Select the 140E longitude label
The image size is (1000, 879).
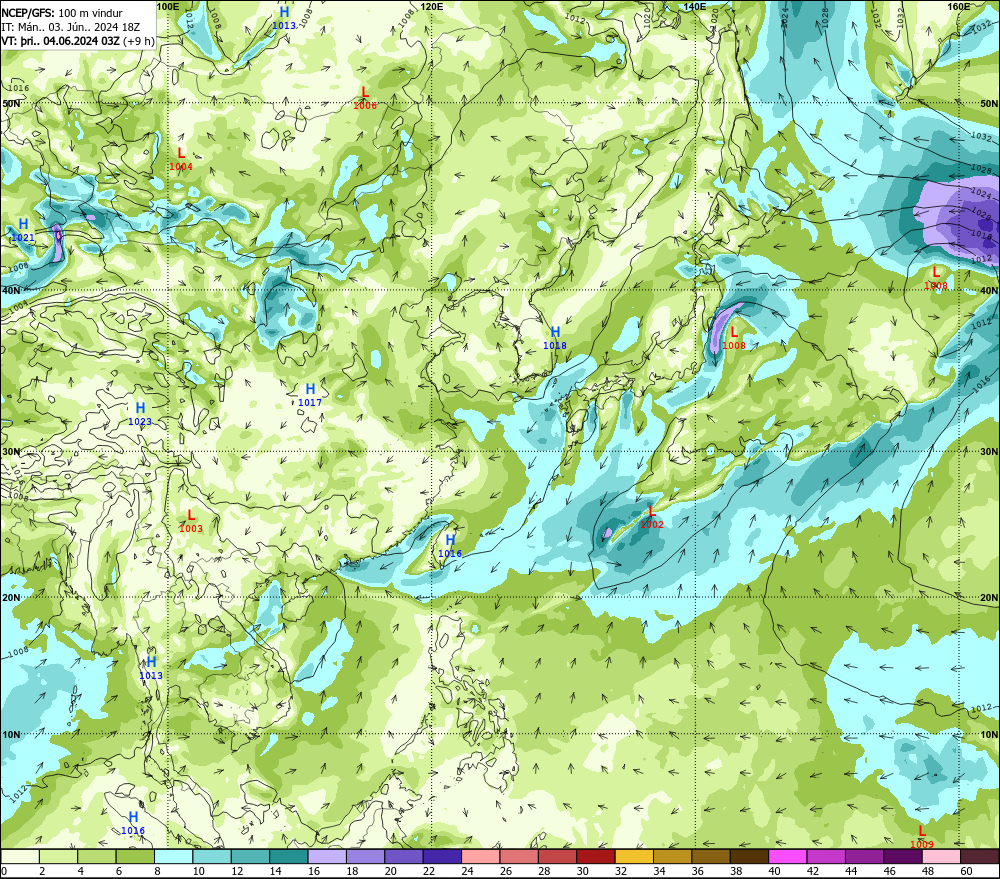click(695, 6)
